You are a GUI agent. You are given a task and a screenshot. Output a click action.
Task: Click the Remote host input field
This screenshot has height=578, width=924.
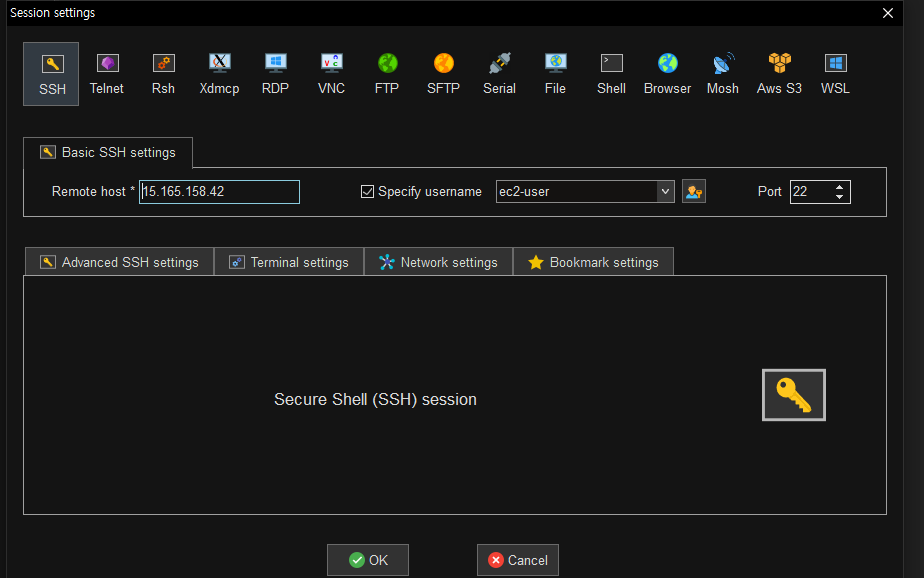219,192
